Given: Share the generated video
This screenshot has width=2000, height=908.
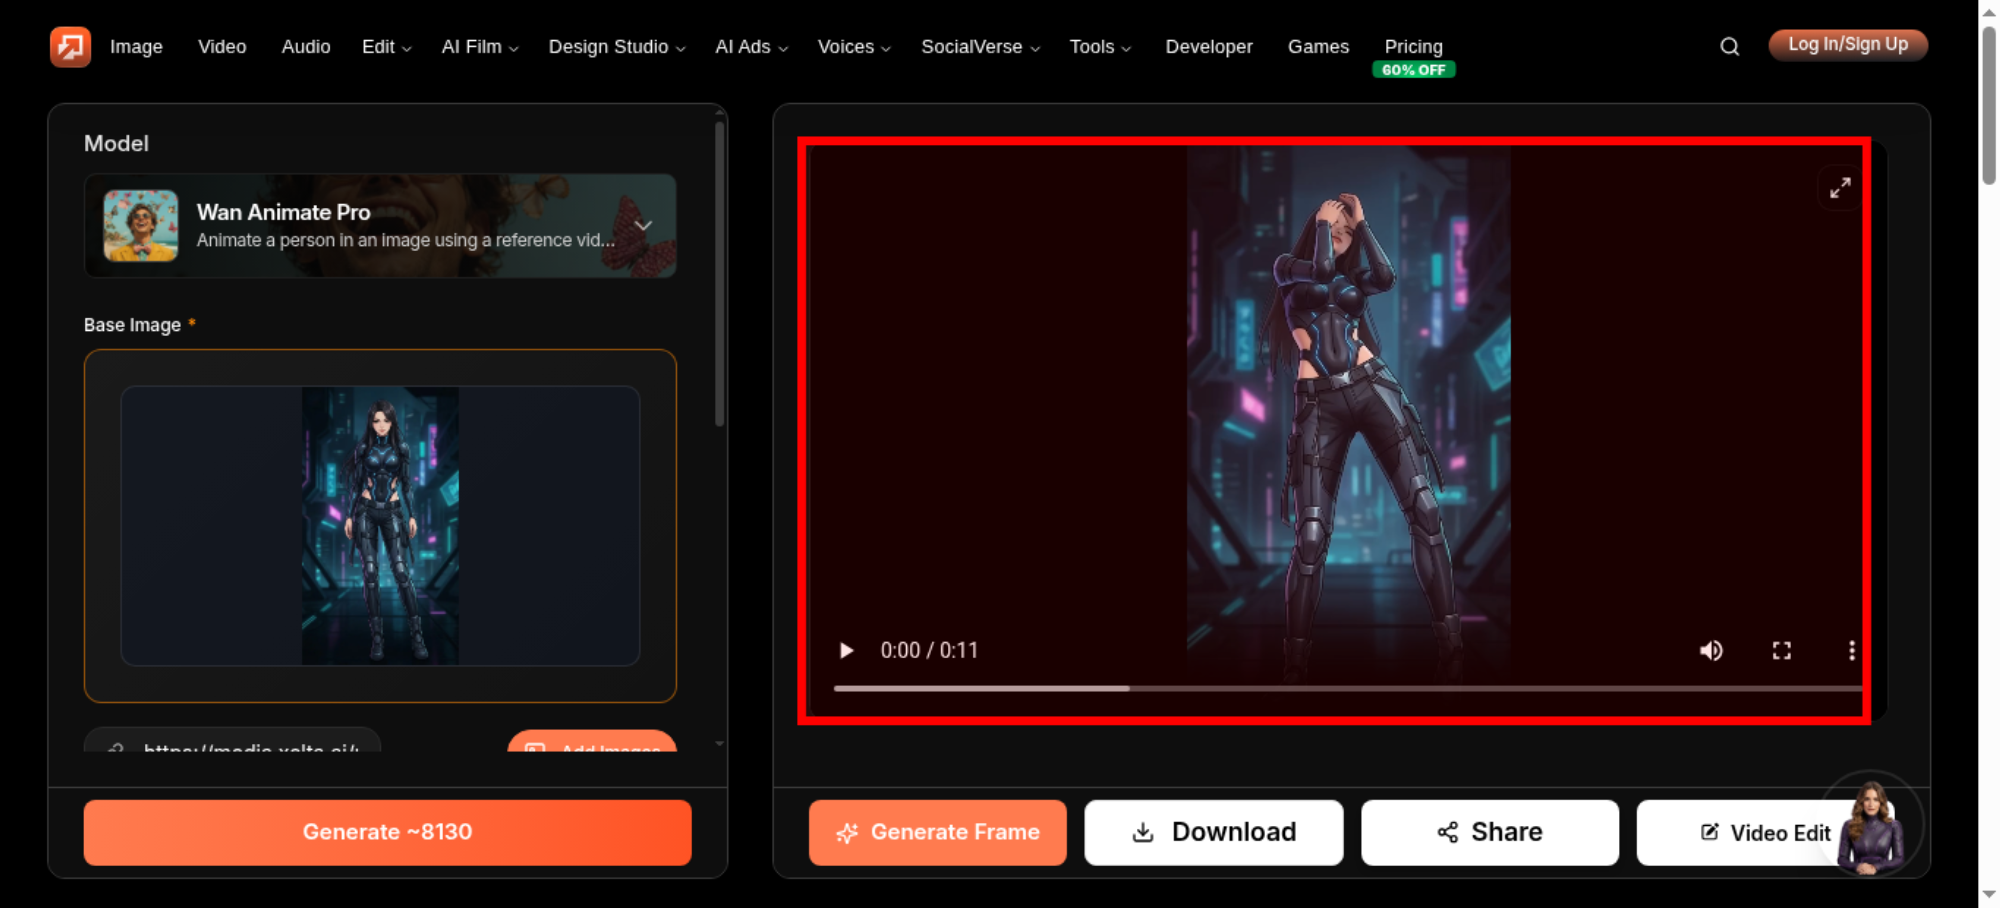Looking at the screenshot, I should coord(1489,832).
